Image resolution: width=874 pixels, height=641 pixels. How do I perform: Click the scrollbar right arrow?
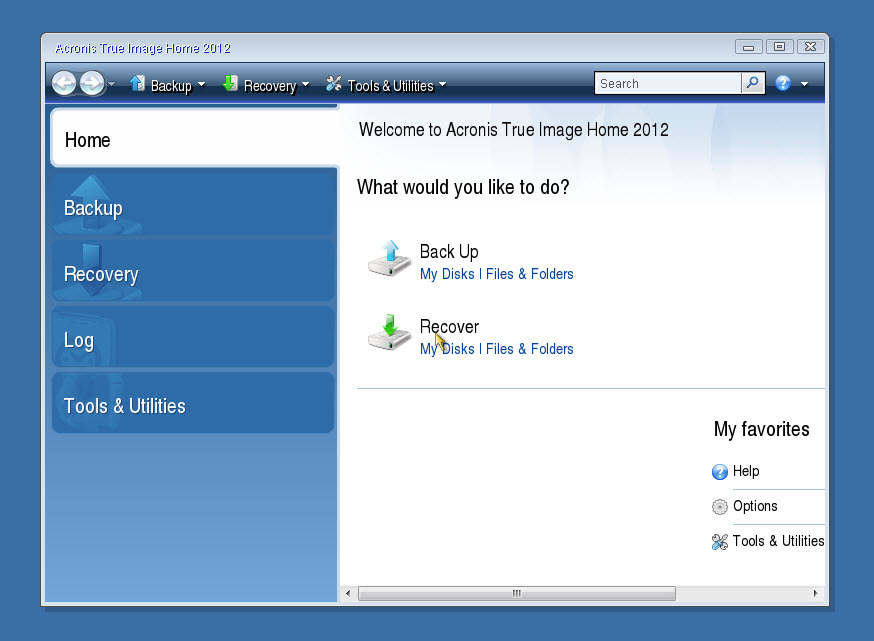(815, 593)
